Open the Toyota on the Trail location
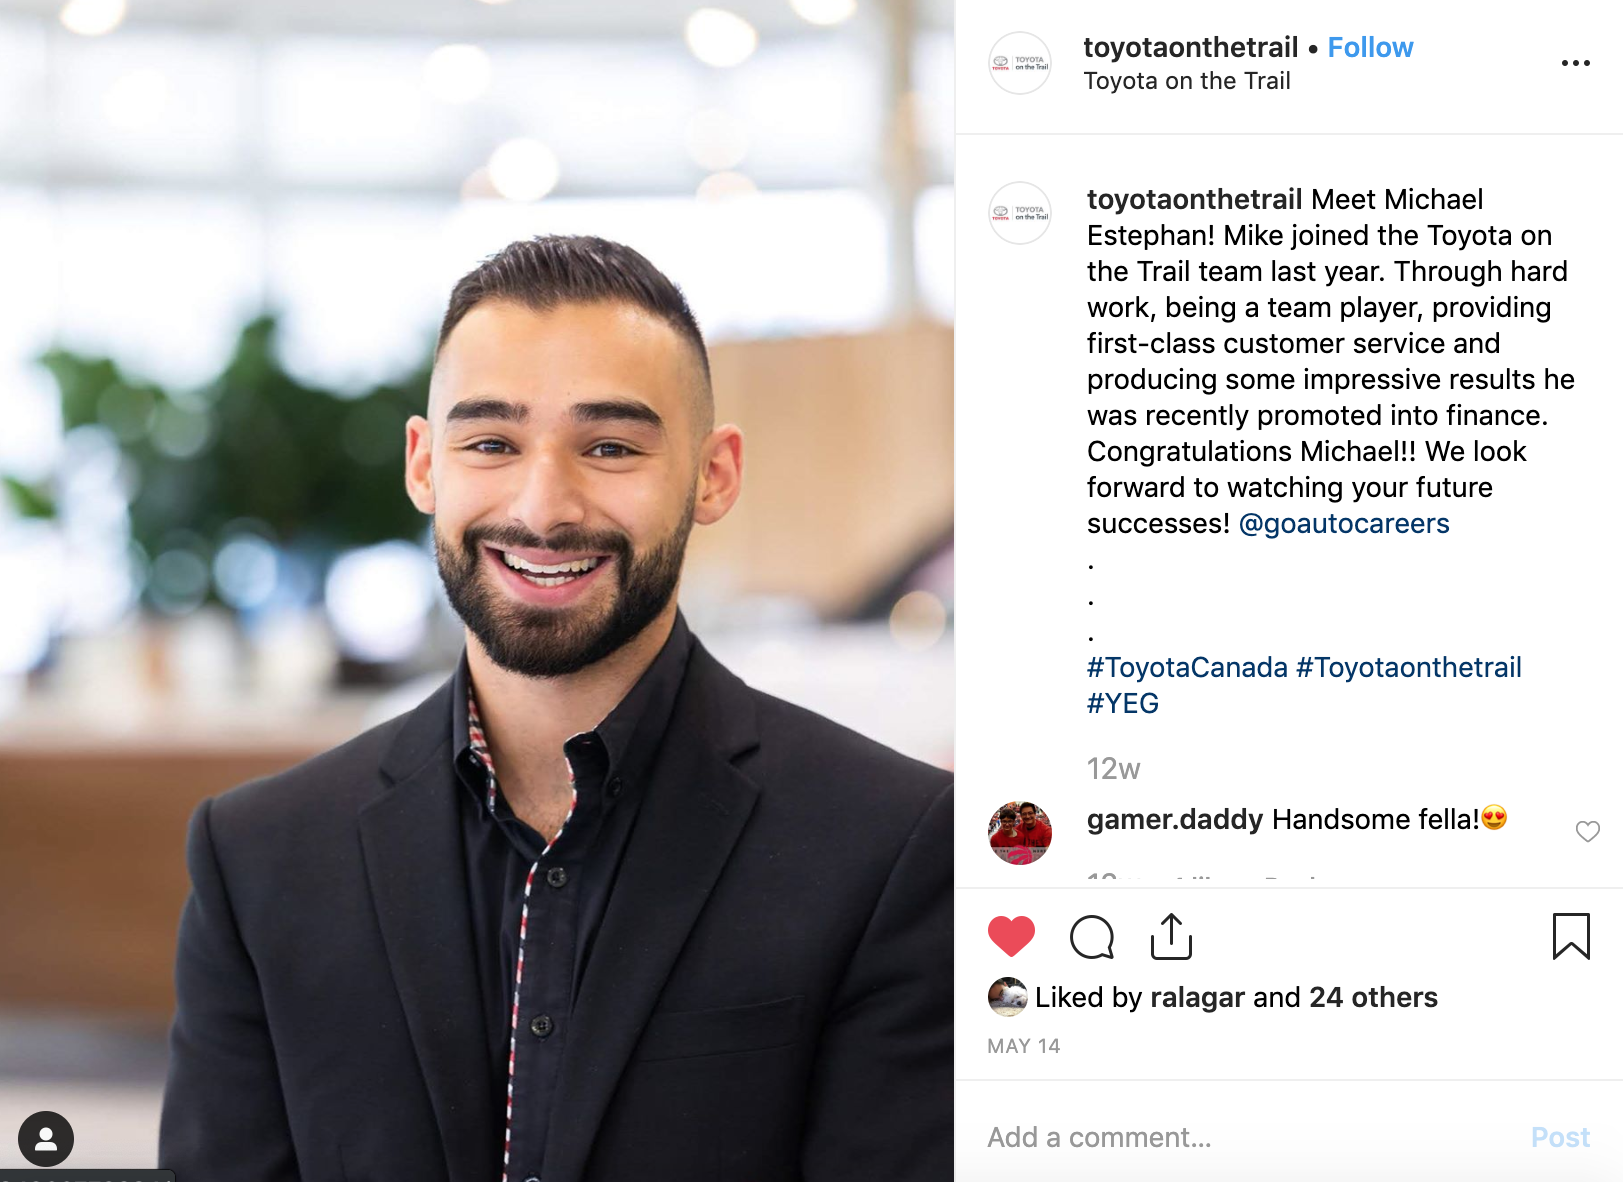 [1187, 81]
